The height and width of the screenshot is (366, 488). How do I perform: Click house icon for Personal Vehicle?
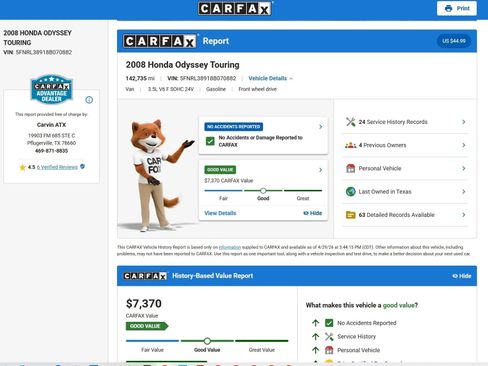pos(351,168)
